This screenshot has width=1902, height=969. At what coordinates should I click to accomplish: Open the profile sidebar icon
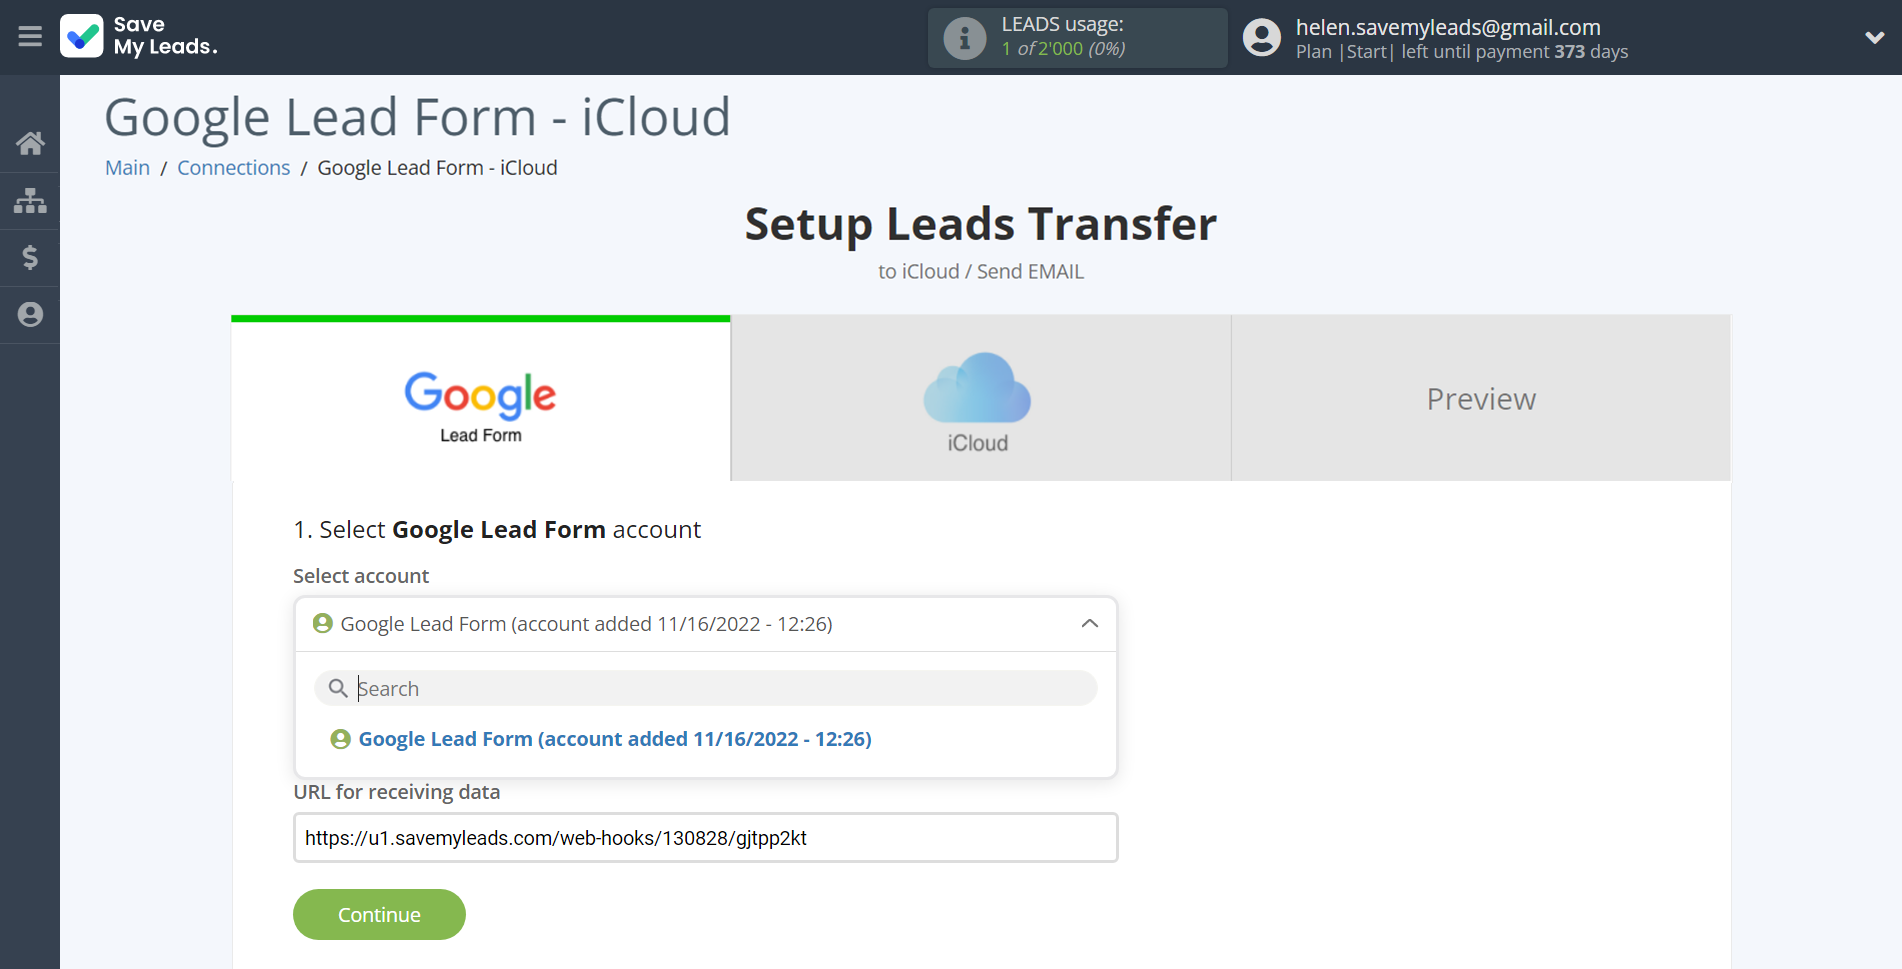30,315
